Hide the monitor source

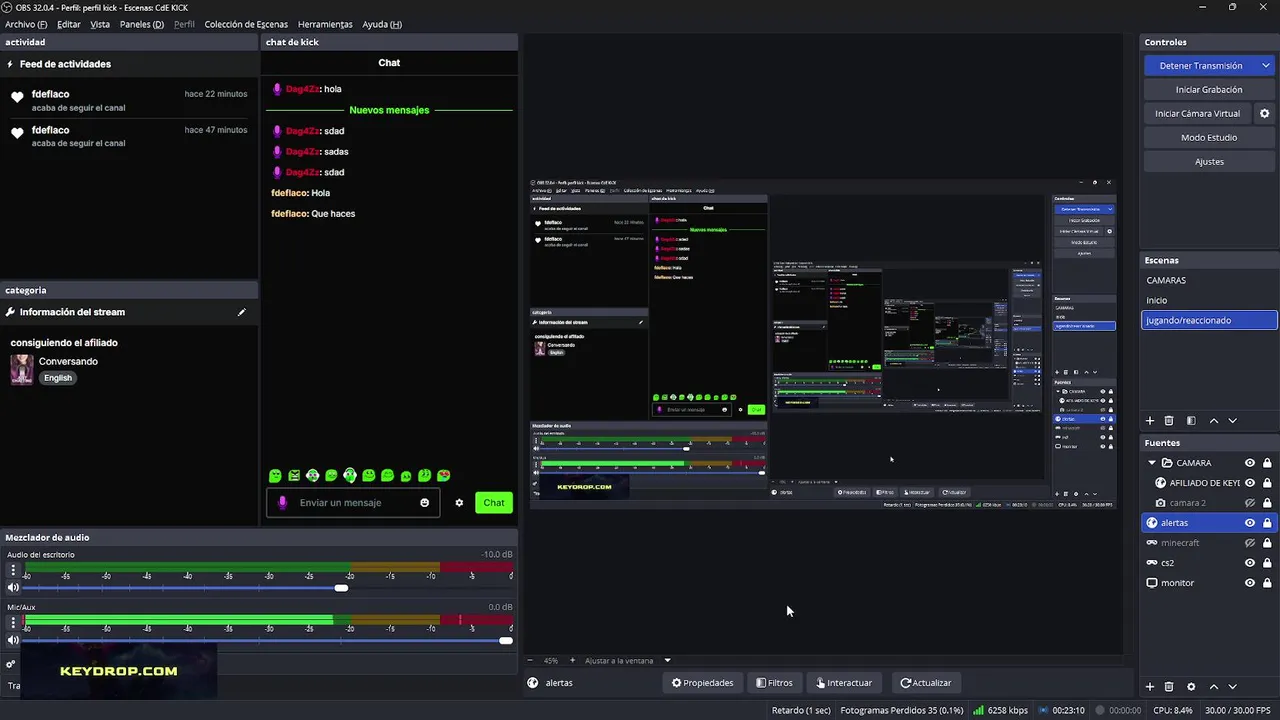pos(1249,583)
